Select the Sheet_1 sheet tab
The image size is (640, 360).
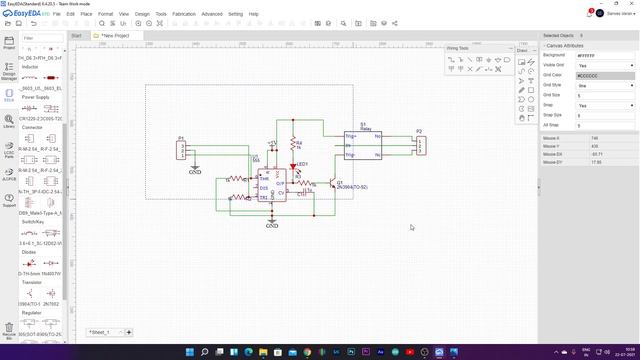100,333
